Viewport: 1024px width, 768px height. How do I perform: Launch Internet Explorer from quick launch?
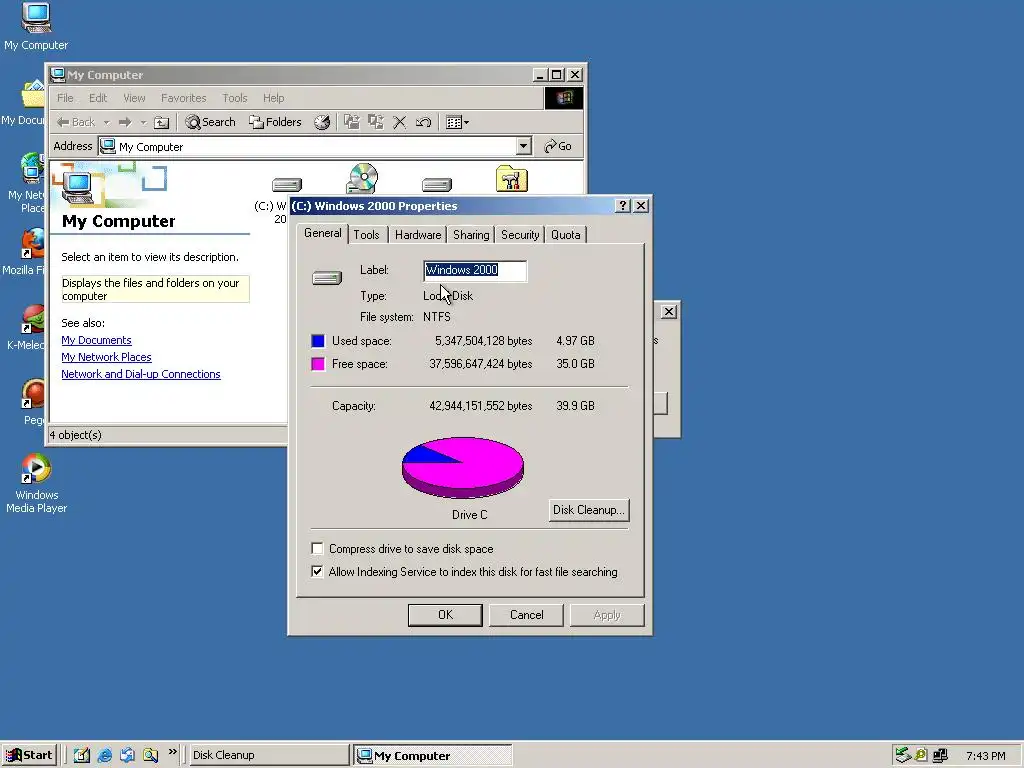(x=104, y=755)
